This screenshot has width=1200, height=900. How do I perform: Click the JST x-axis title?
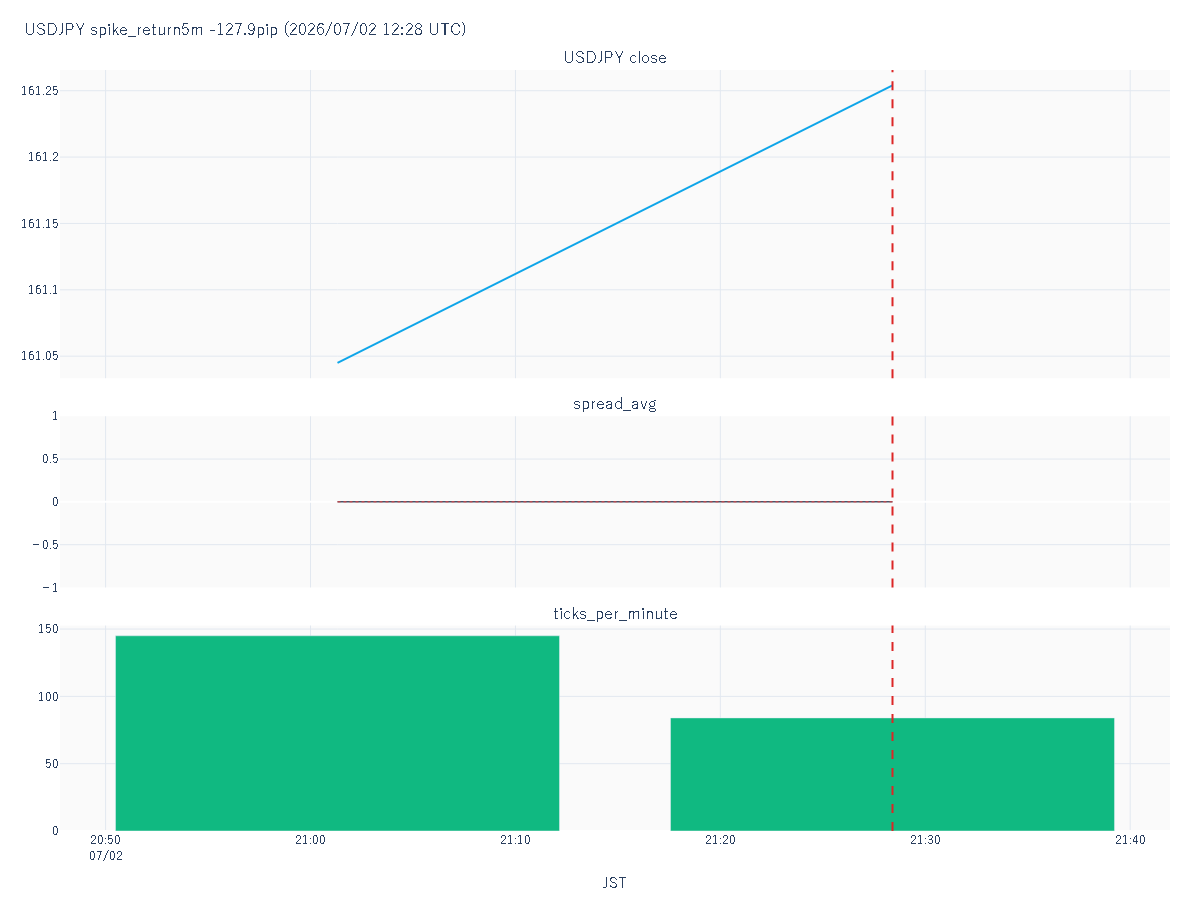(x=615, y=882)
